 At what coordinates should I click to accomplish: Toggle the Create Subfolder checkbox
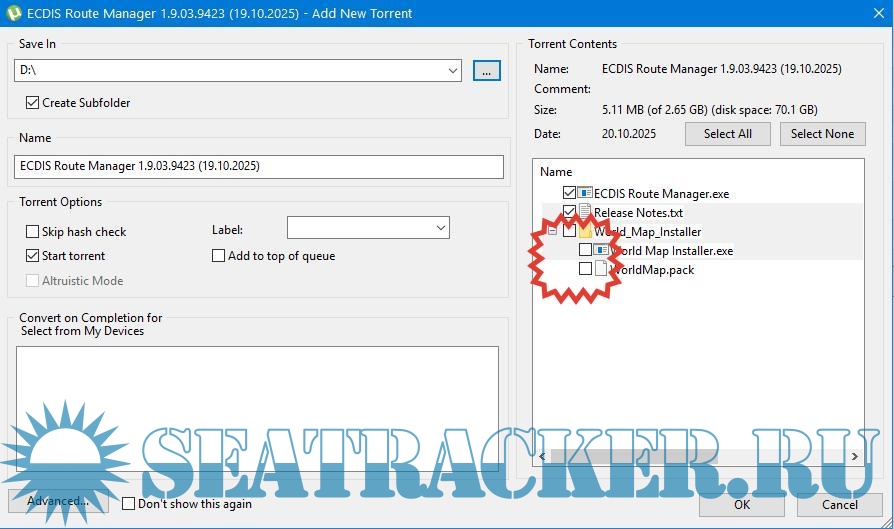(x=33, y=103)
